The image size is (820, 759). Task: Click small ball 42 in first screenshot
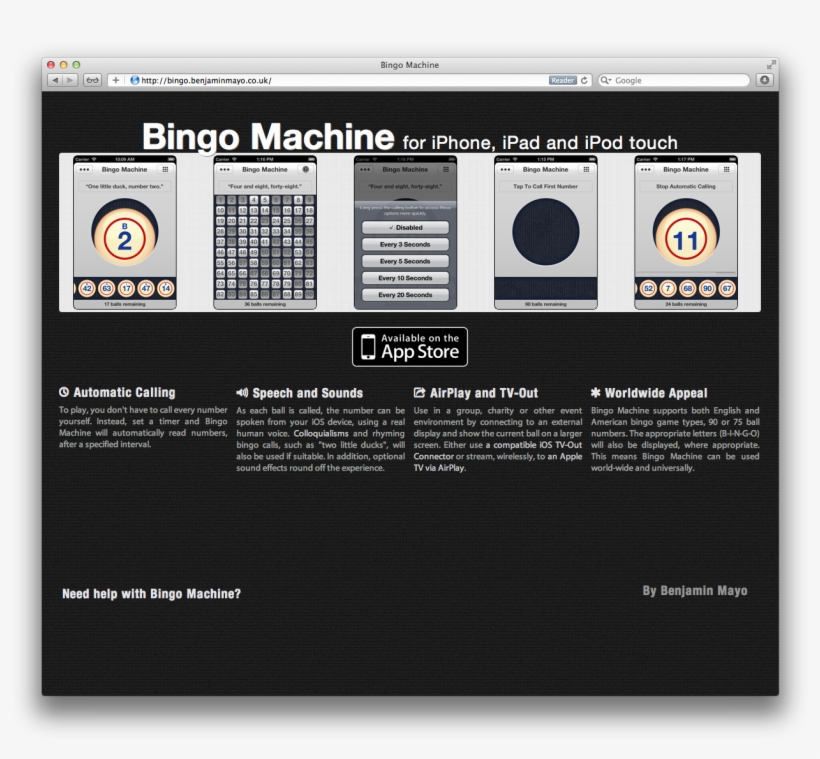[87, 288]
